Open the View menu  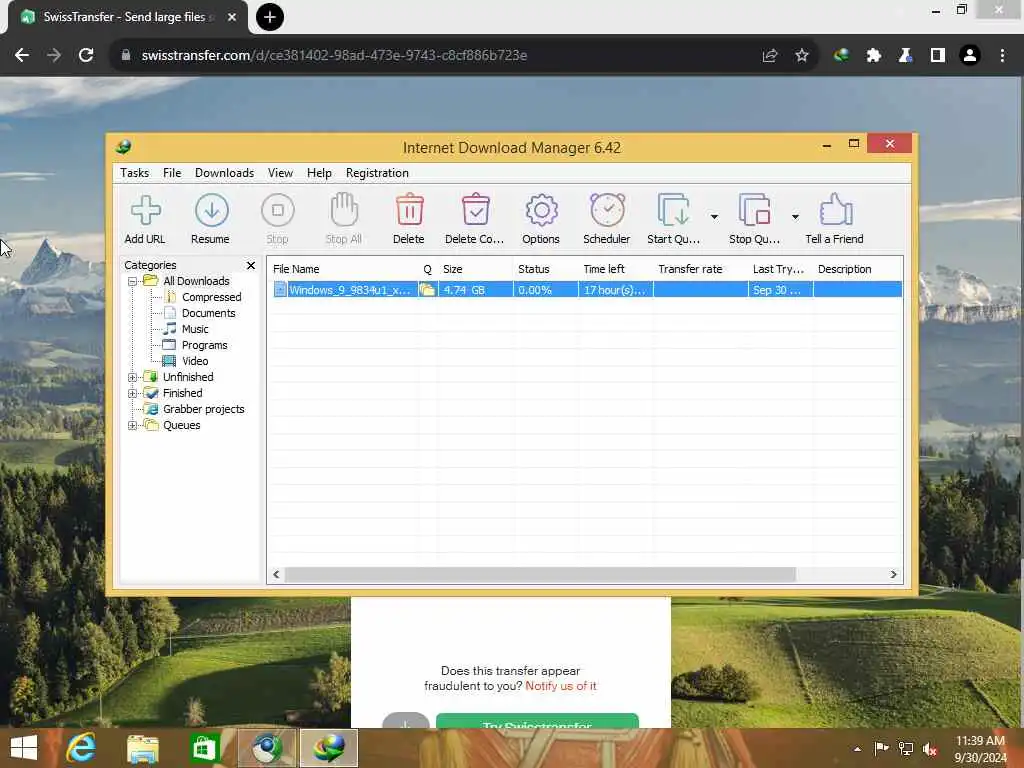[280, 172]
